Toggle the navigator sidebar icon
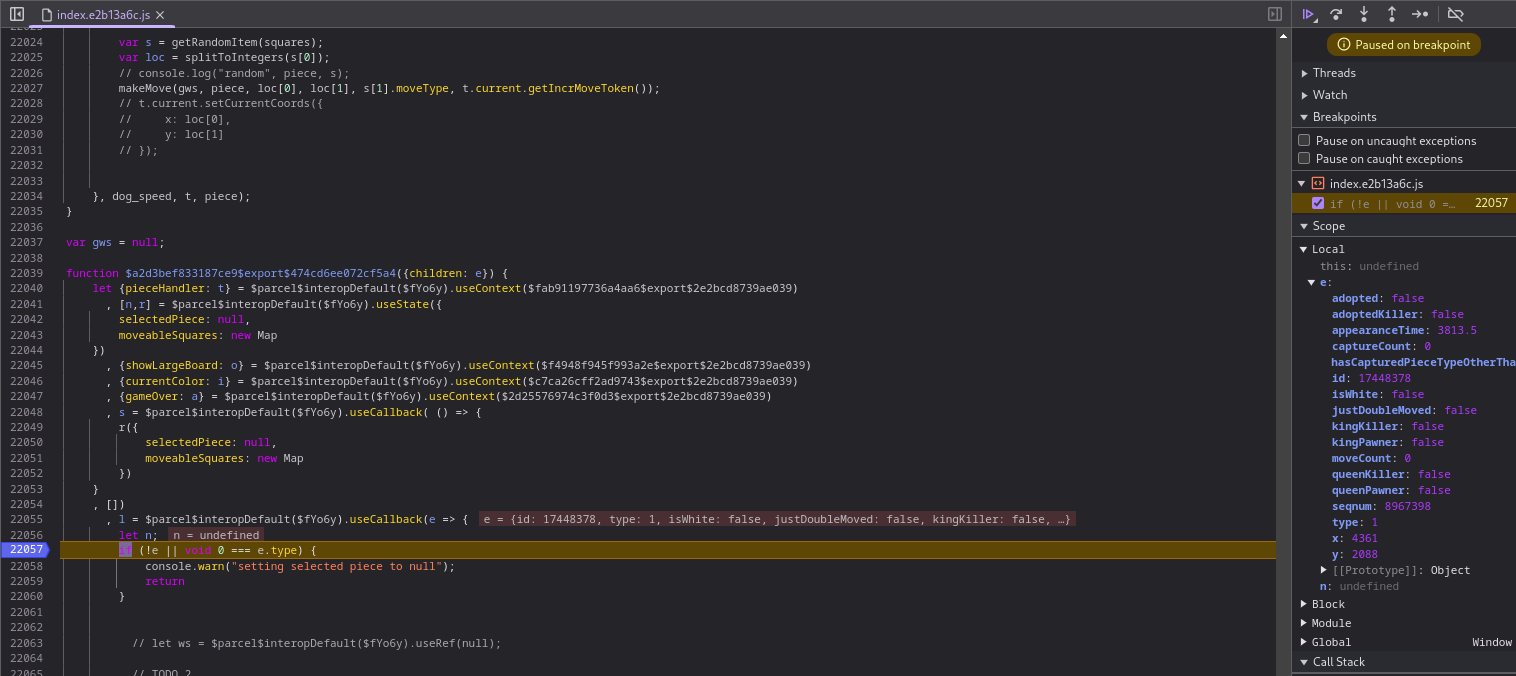The width and height of the screenshot is (1516, 676). pyautogui.click(x=16, y=14)
